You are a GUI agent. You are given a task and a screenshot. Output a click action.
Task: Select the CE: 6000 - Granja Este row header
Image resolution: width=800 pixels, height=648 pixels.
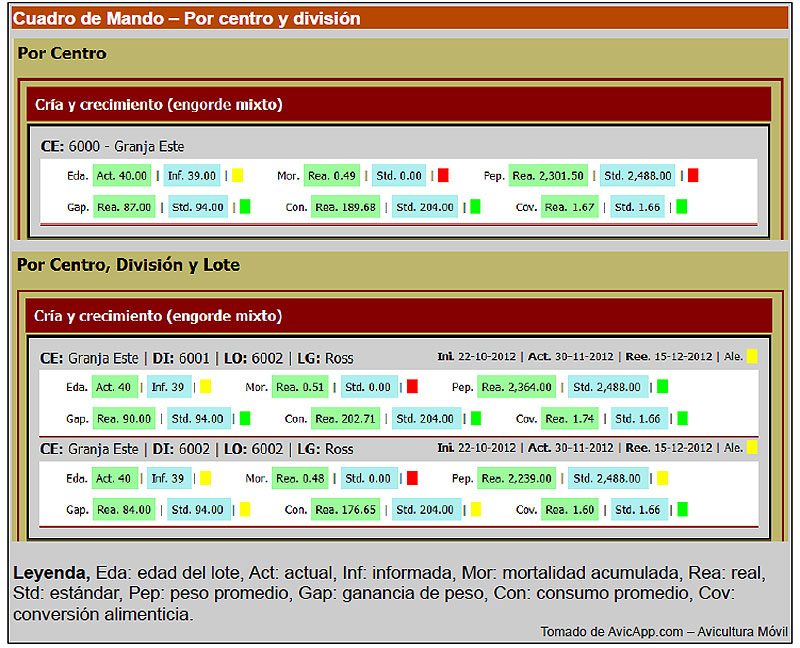coord(112,146)
